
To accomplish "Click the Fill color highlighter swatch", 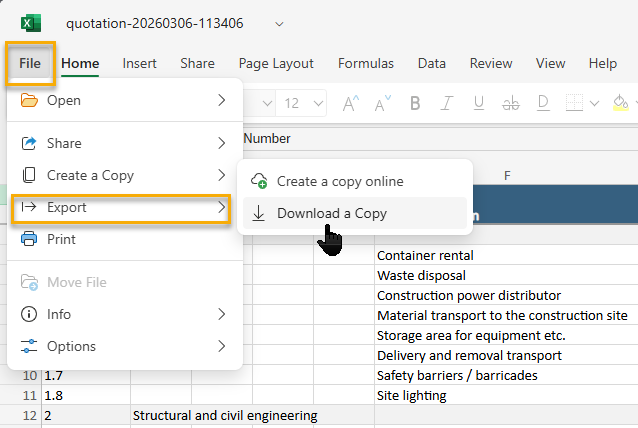I will 620,103.
